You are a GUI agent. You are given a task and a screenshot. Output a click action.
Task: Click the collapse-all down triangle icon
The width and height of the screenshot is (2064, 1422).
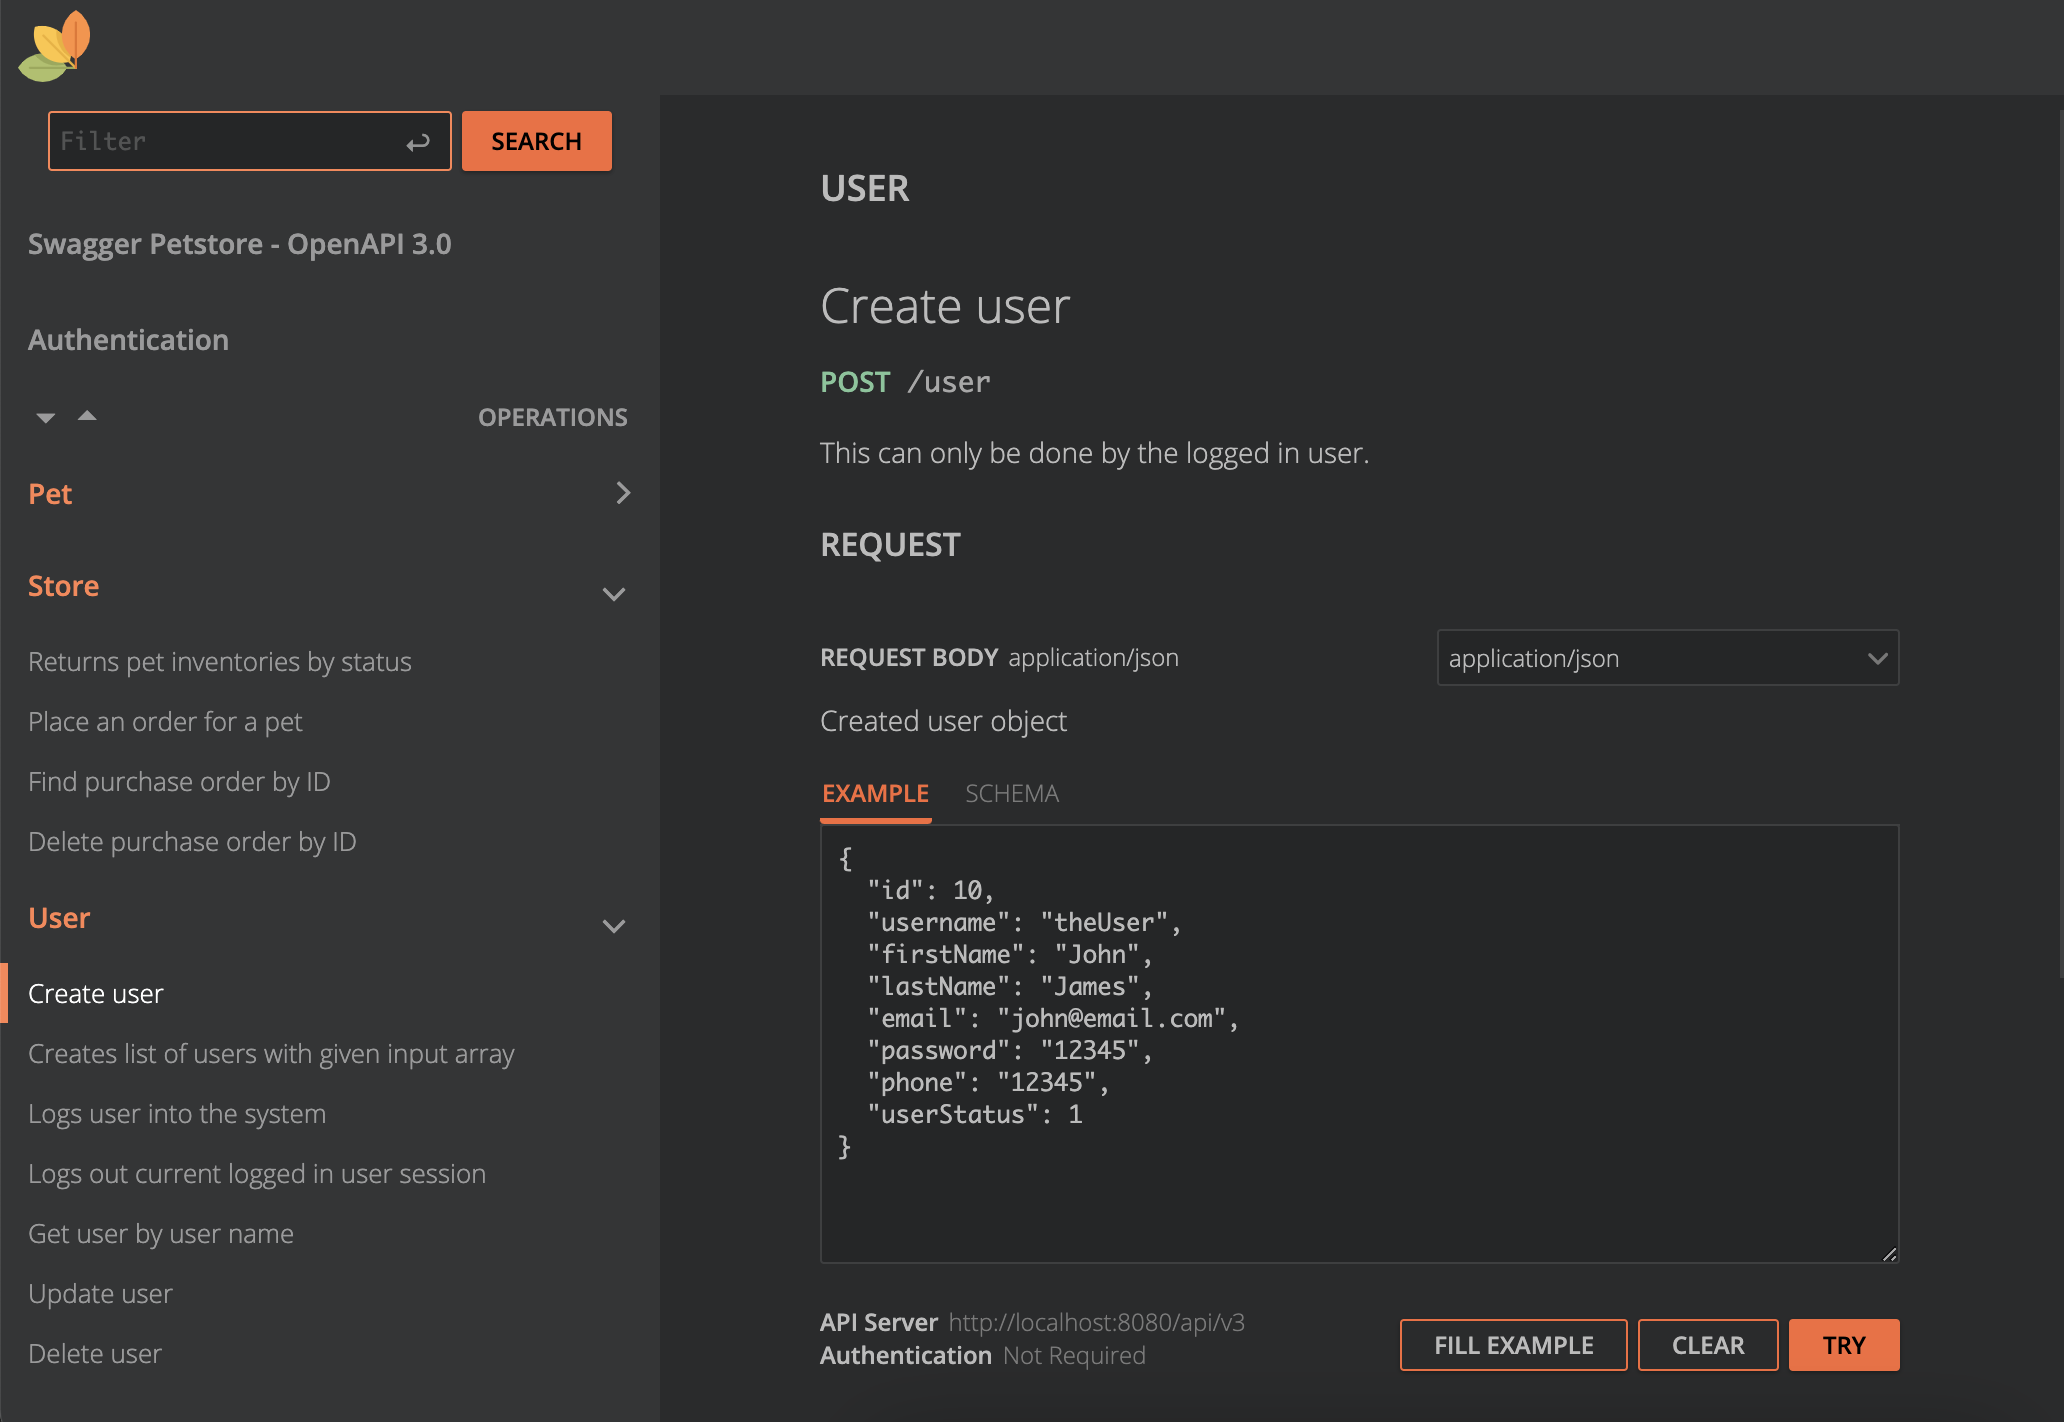click(45, 417)
